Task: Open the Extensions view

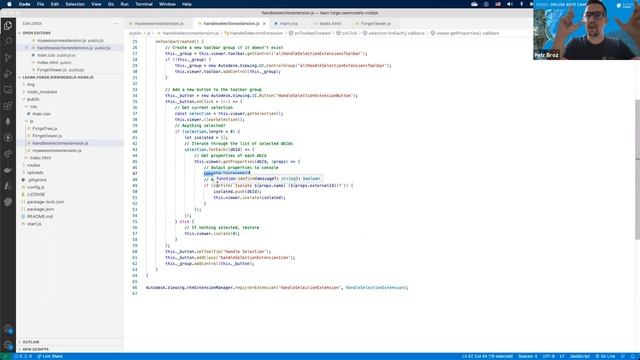Action: tap(8, 106)
